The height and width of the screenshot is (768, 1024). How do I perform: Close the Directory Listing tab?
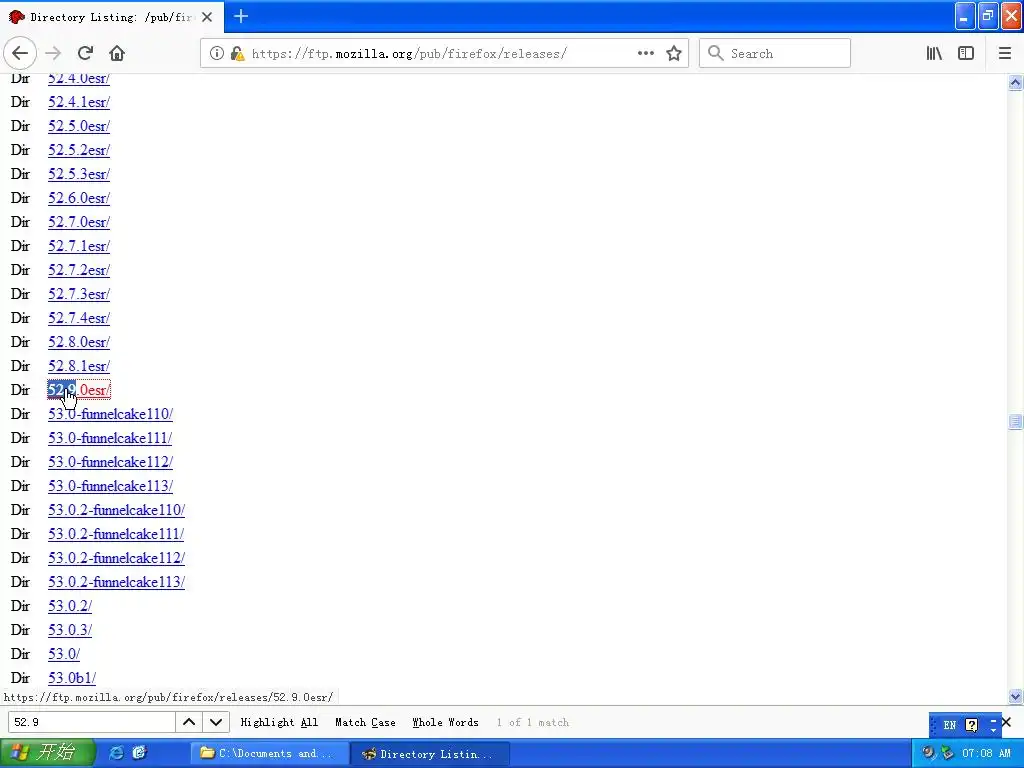tap(207, 17)
